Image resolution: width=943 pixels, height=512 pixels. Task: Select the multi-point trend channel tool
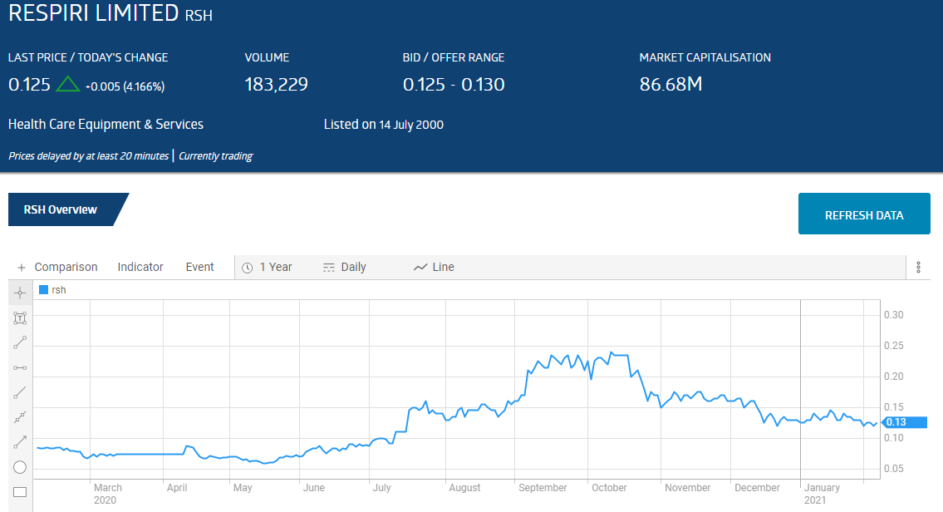pos(20,418)
